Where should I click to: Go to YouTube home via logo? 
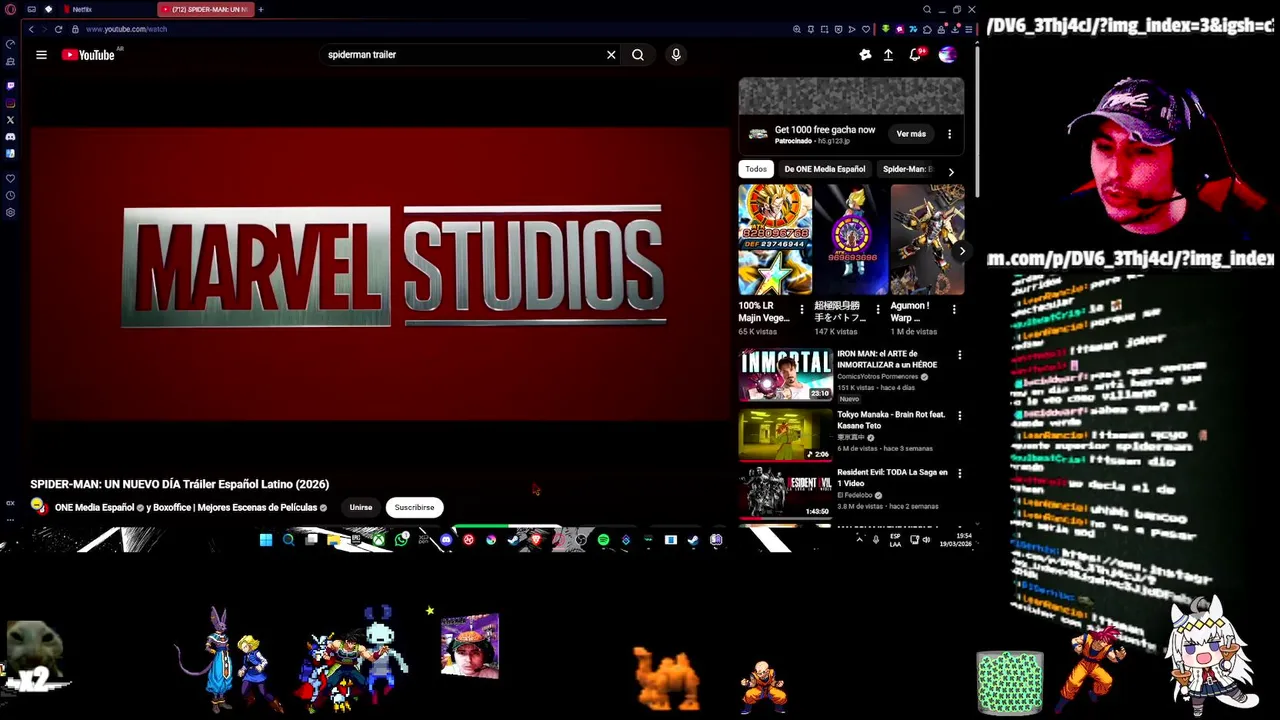pos(88,55)
